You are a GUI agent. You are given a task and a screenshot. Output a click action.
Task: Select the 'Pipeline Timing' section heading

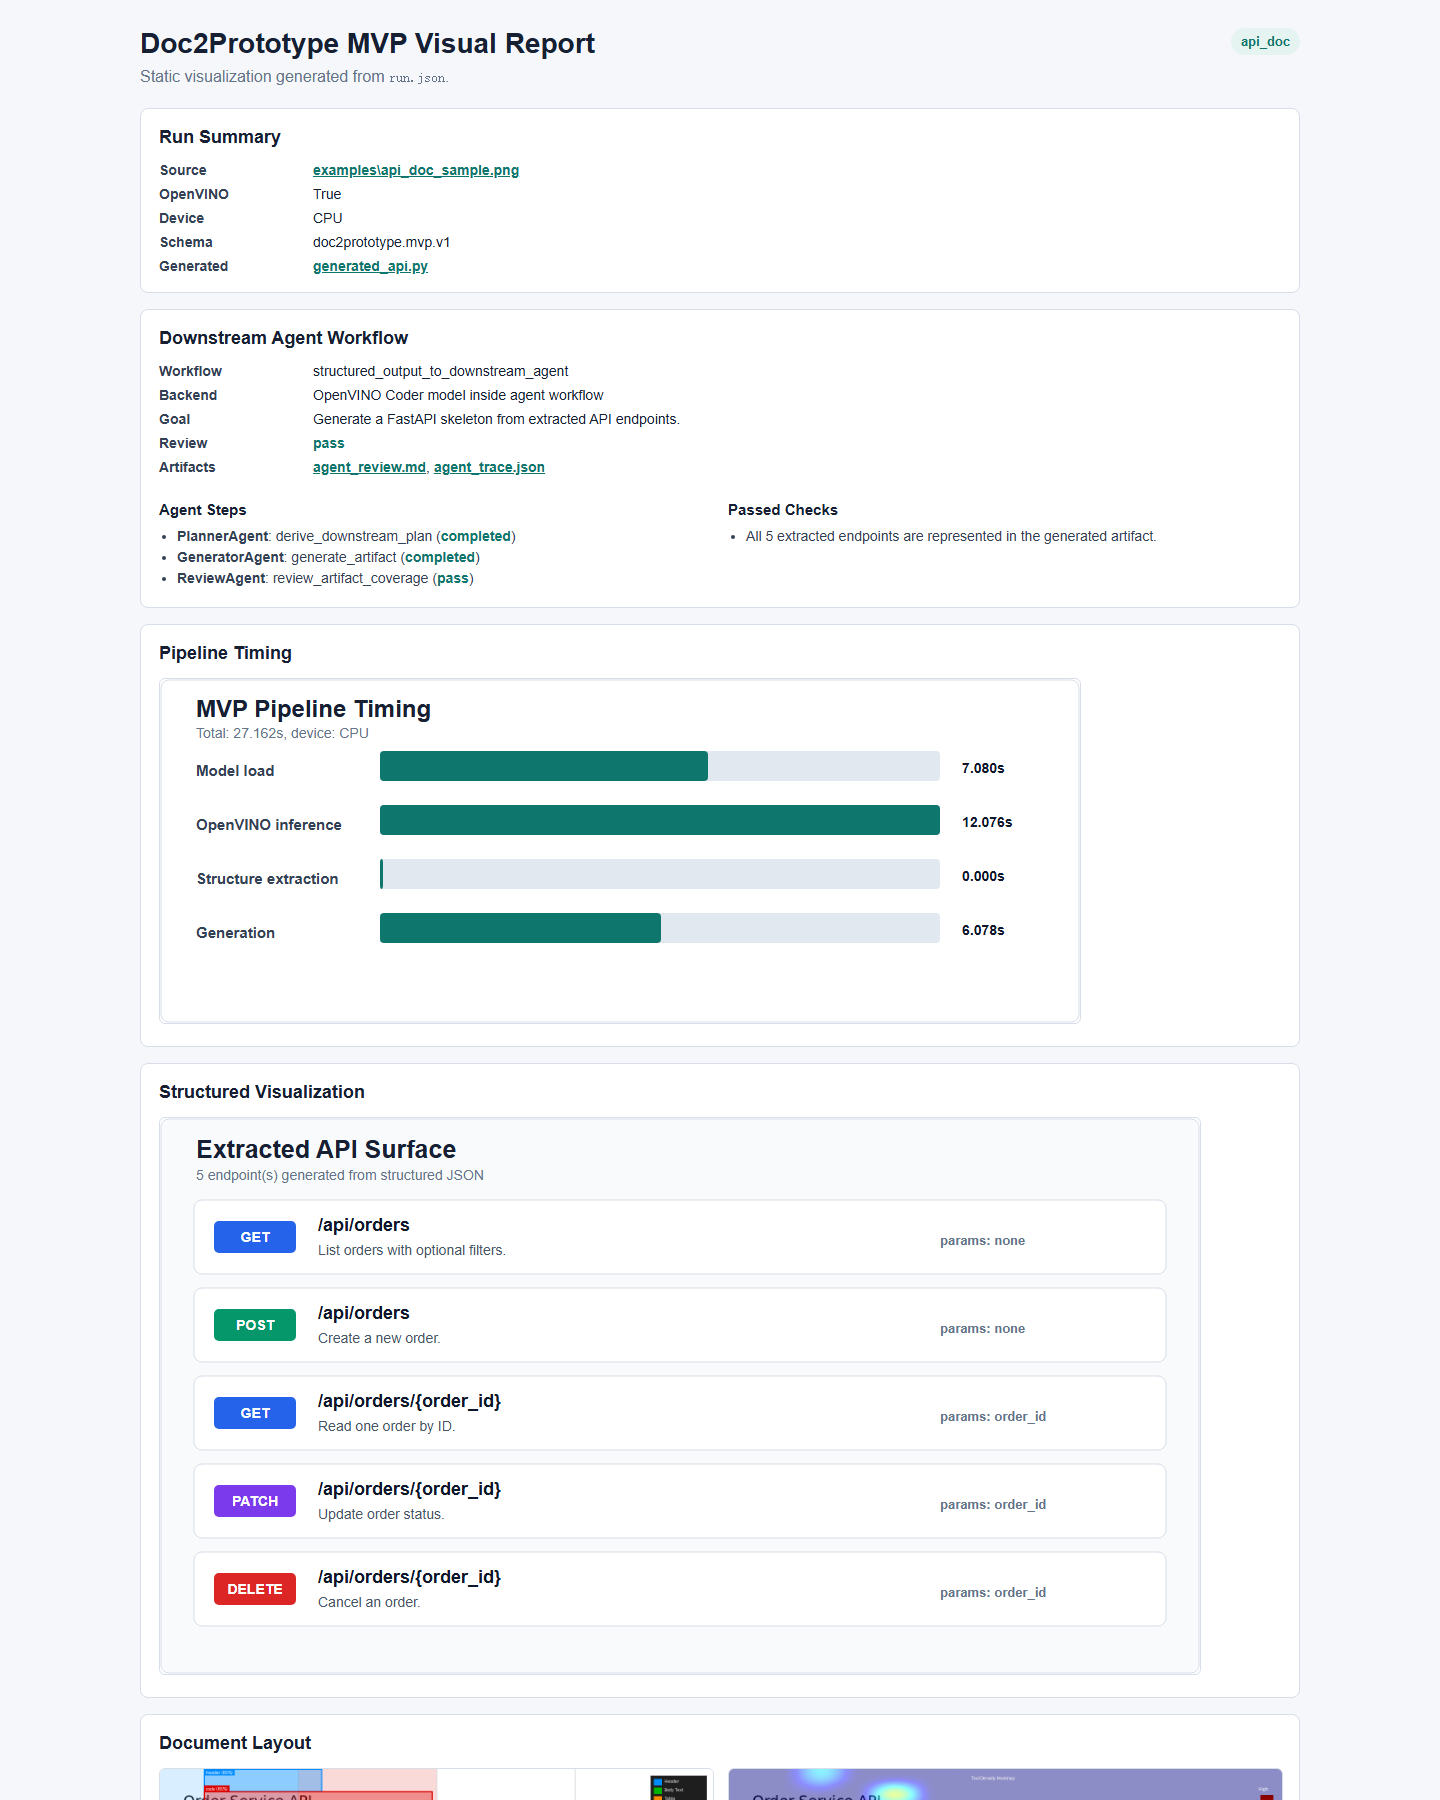pyautogui.click(x=225, y=653)
